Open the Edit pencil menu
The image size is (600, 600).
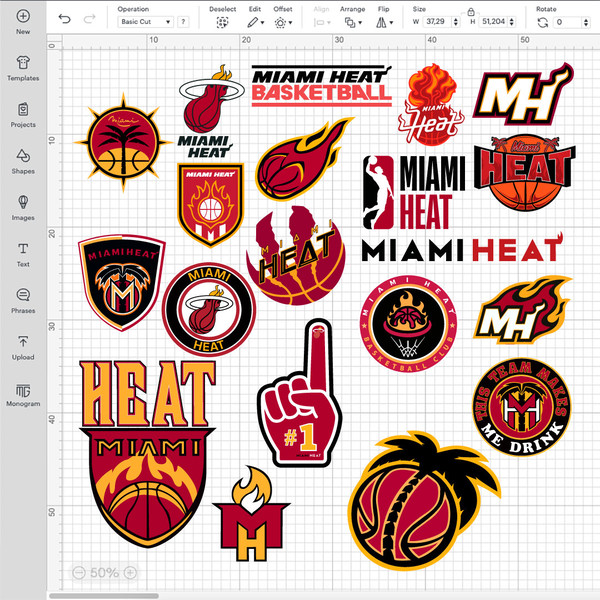point(255,23)
